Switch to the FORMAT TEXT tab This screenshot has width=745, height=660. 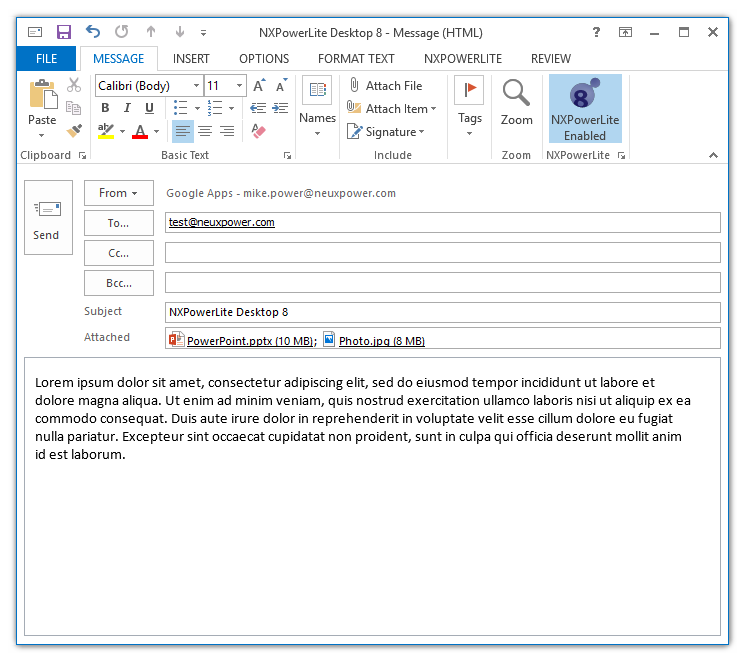coord(356,59)
